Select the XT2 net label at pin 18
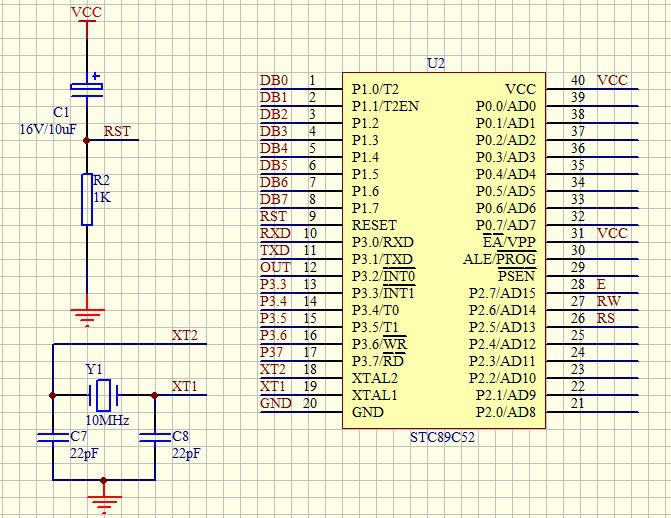The width and height of the screenshot is (671, 518). (x=273, y=369)
